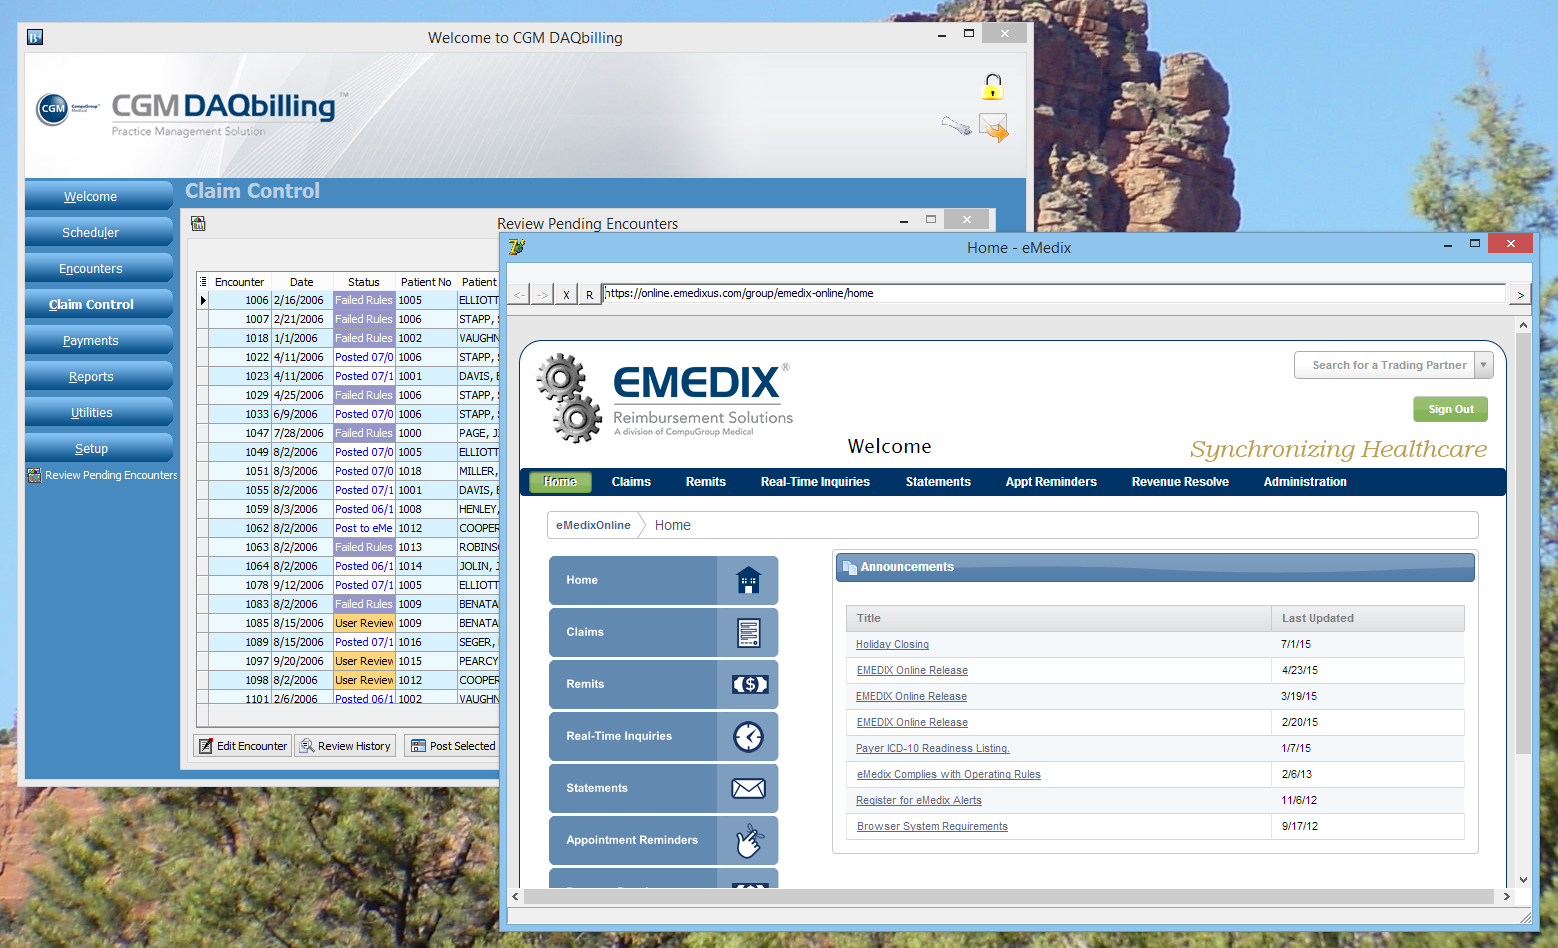Image resolution: width=1558 pixels, height=948 pixels.
Task: Click the browser forward arrow button in eMedix
Action: pos(542,294)
